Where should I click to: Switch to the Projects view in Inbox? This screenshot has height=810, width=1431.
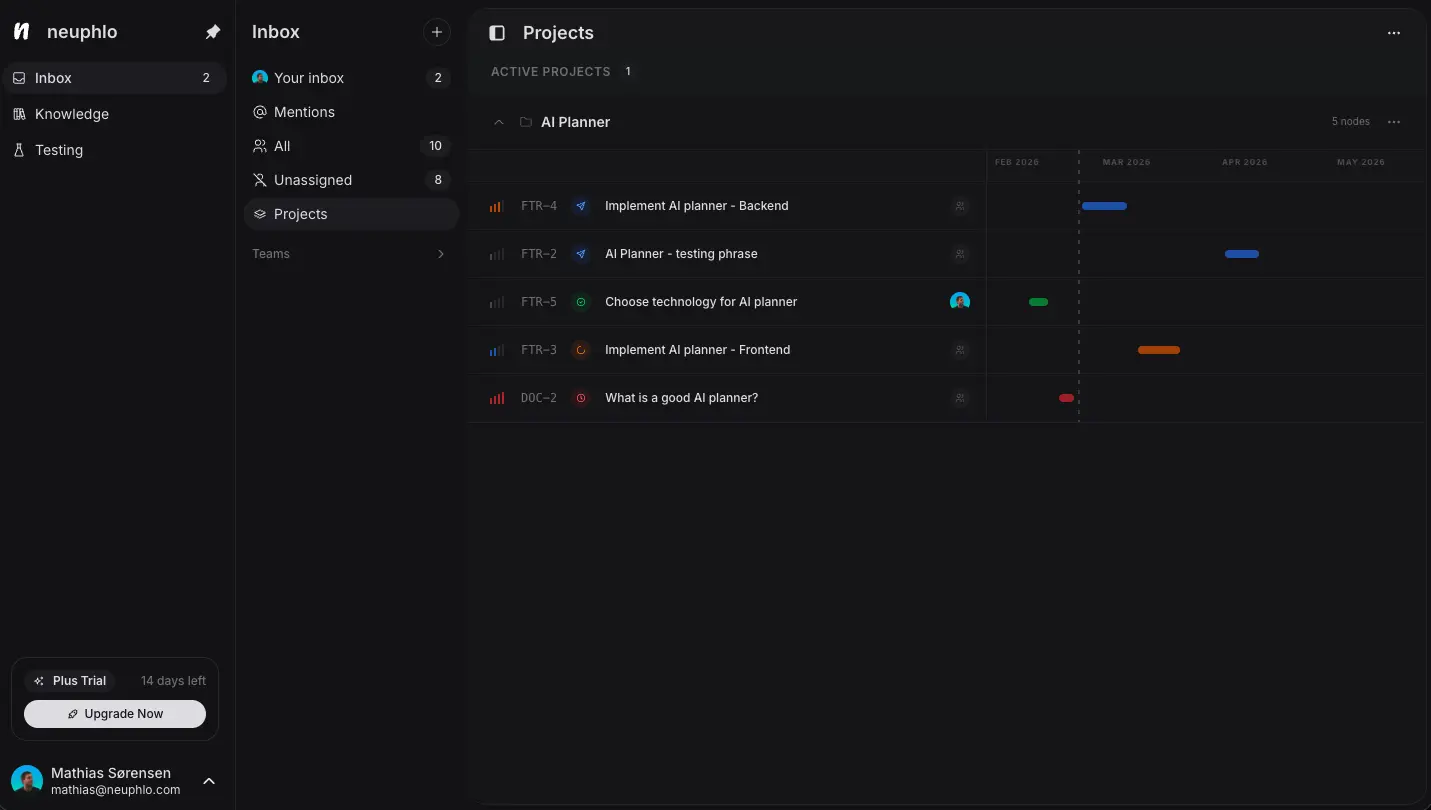click(300, 214)
